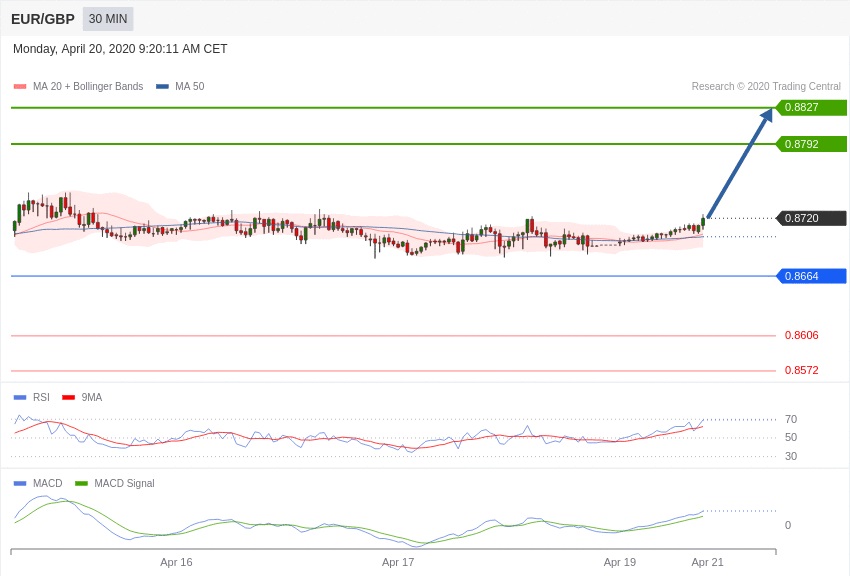This screenshot has width=850, height=576.
Task: Toggle the MACD Signal legend entry
Action: tap(115, 483)
